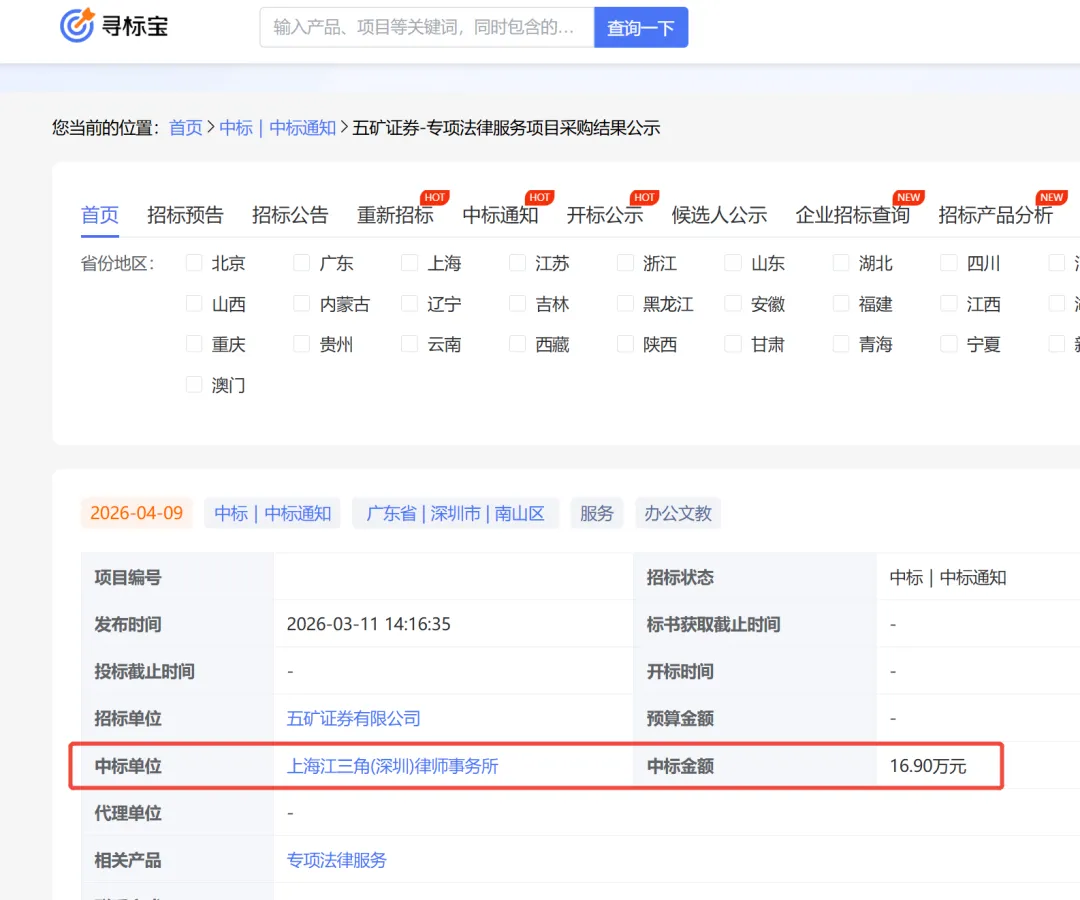This screenshot has height=900, width=1080.
Task: Click the 2026-04-09 date tag
Action: pyautogui.click(x=136, y=513)
